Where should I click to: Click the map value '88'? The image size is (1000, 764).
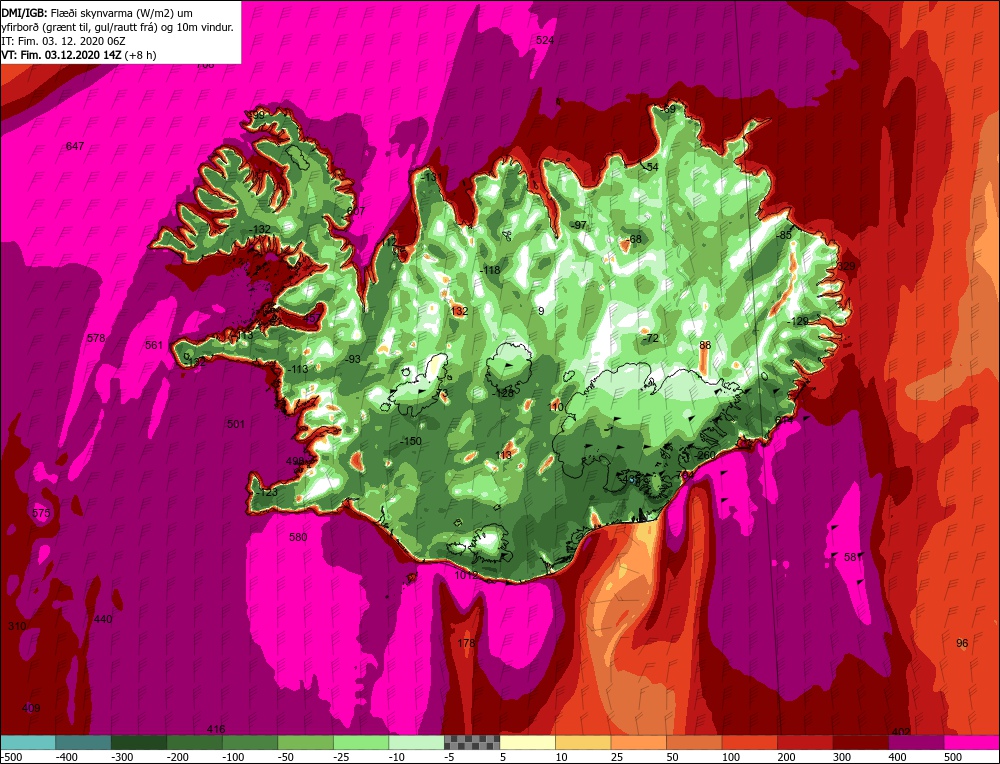click(705, 345)
